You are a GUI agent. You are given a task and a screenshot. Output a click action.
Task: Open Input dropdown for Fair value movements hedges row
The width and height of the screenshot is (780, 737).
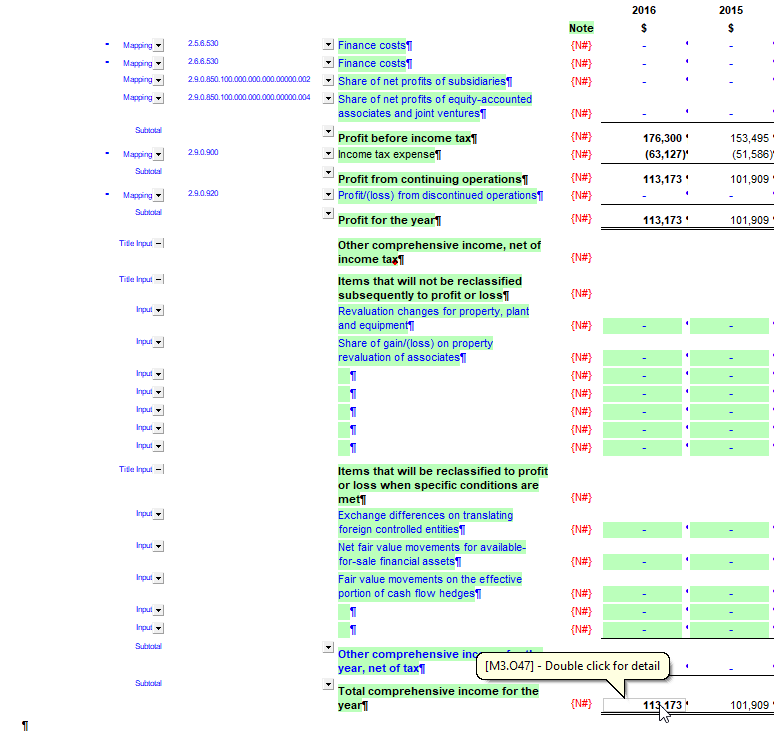point(158,578)
